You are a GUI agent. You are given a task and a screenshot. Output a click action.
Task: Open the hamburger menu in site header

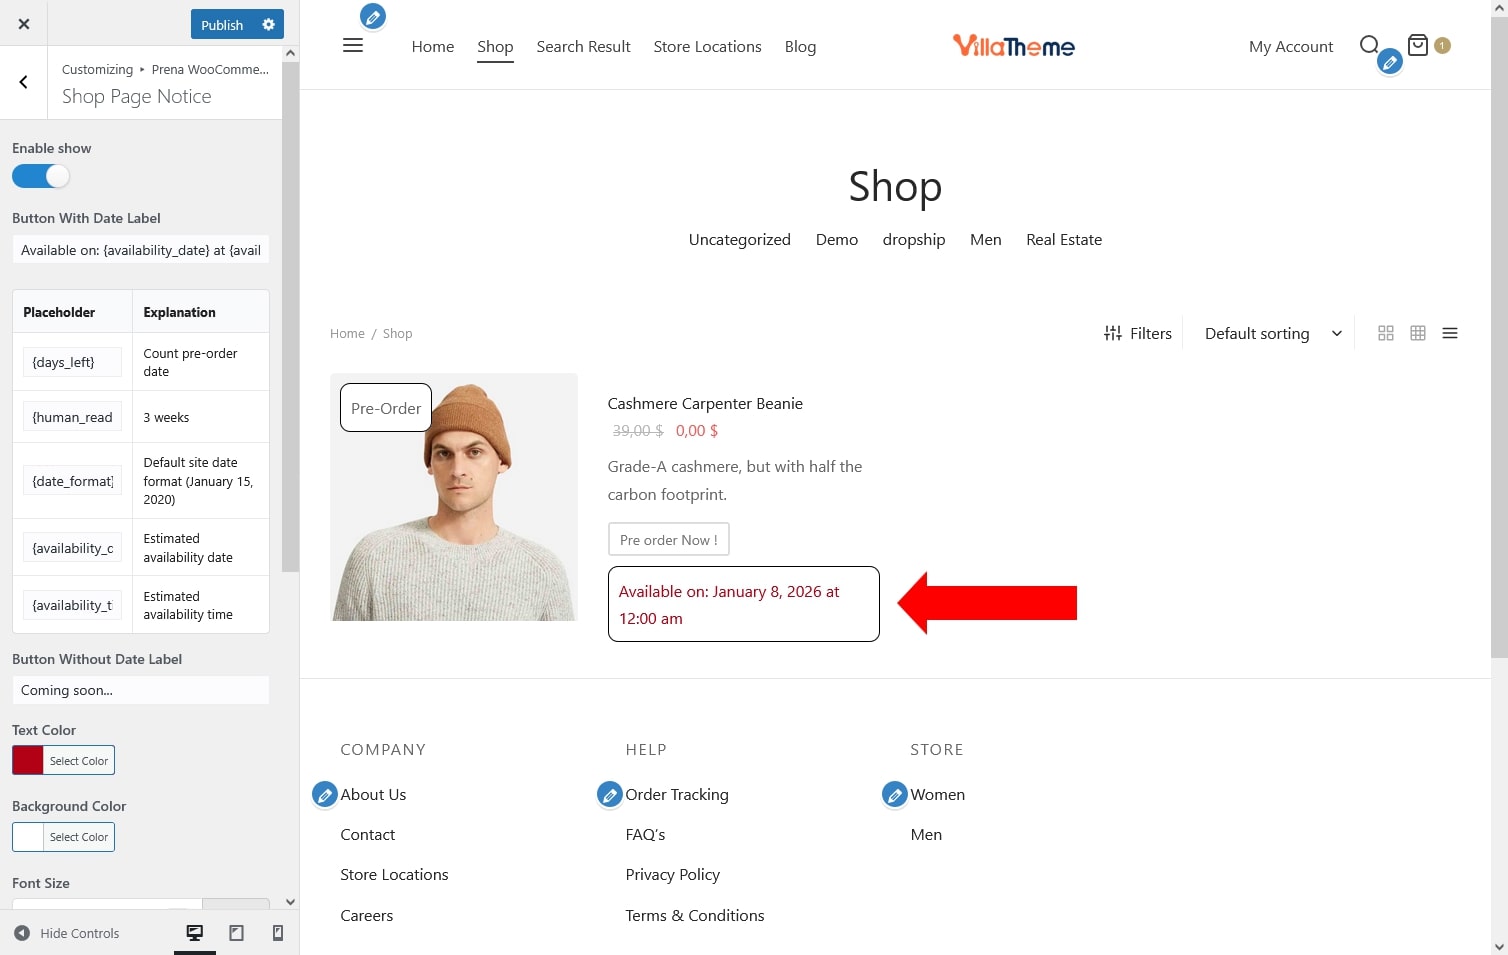[353, 46]
